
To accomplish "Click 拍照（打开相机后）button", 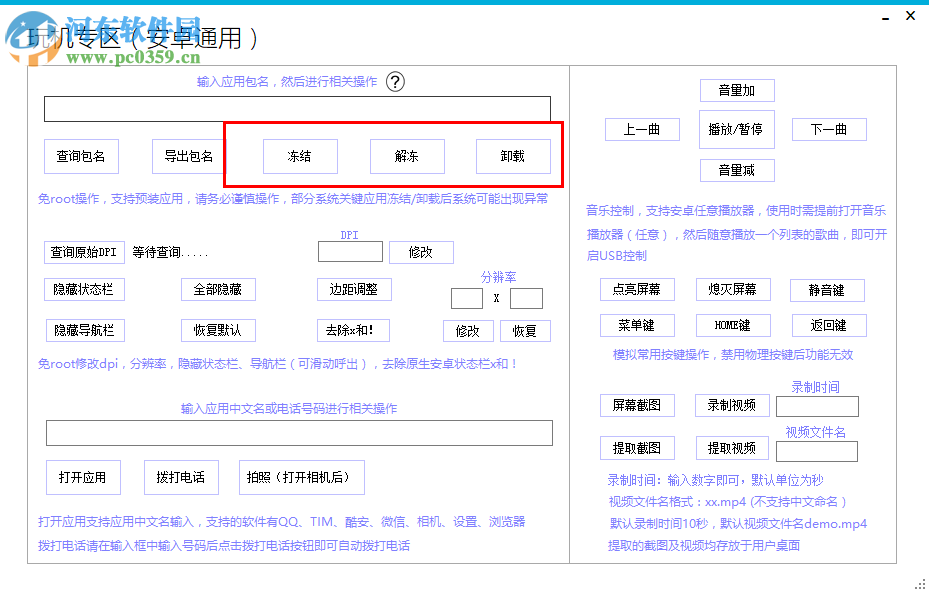I will [x=302, y=477].
